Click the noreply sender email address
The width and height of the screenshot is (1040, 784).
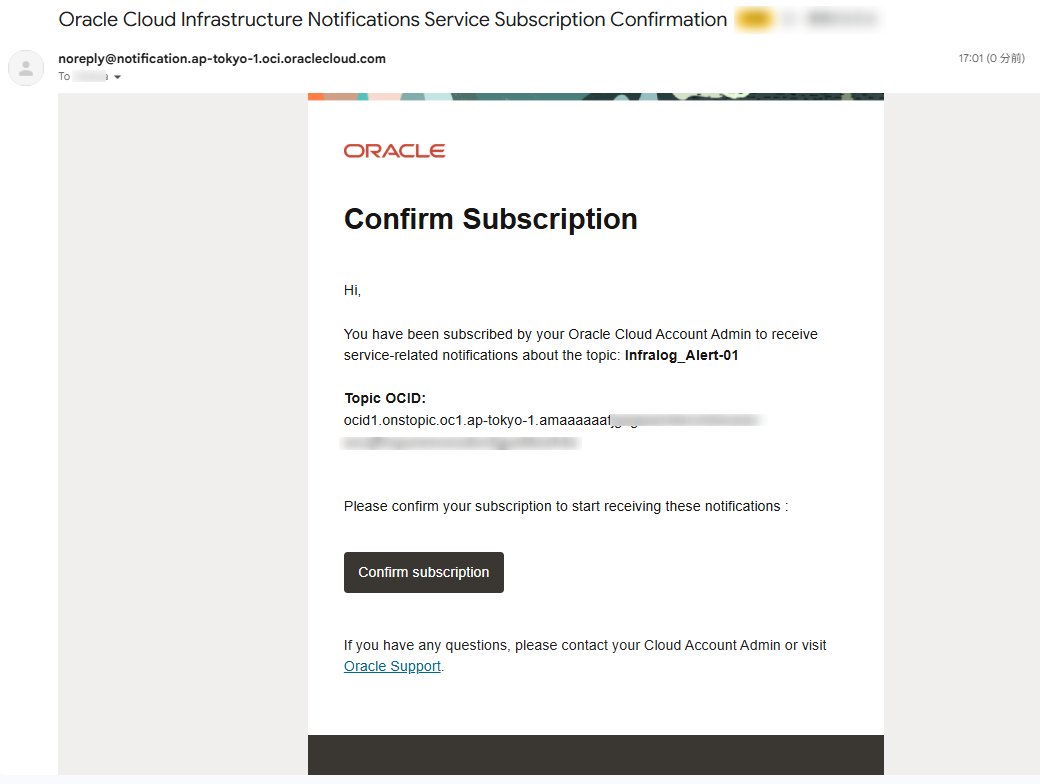(x=222, y=59)
